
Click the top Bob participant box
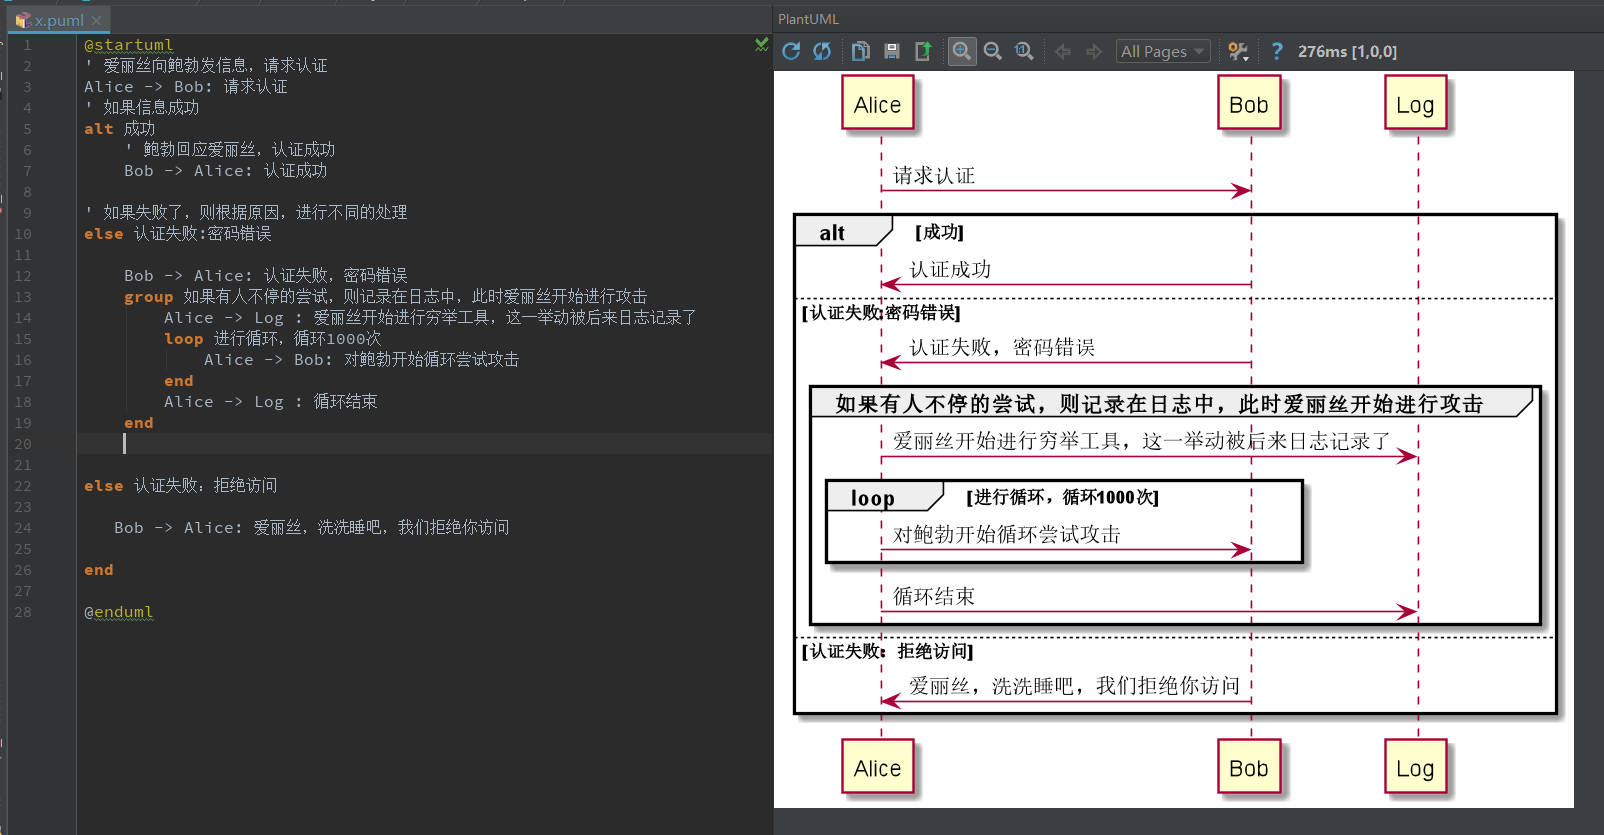click(1248, 104)
